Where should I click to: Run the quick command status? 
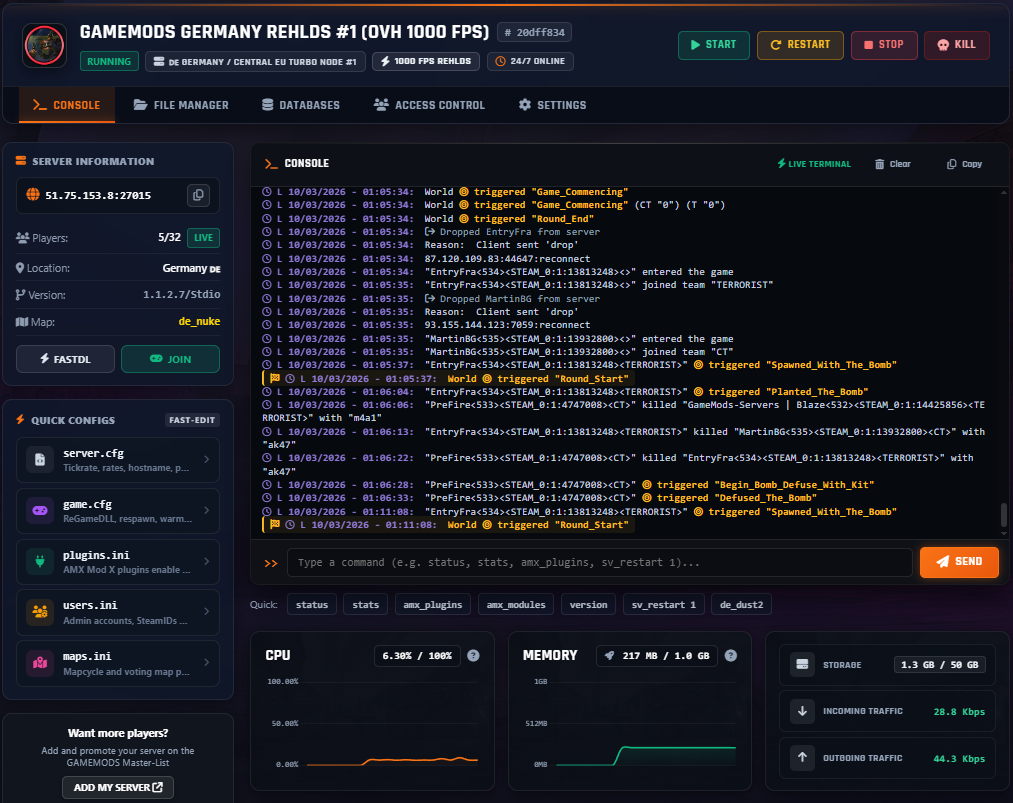point(312,605)
